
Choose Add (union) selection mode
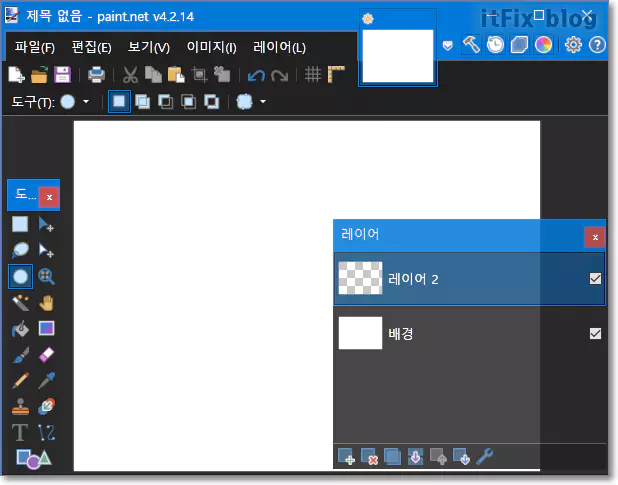(x=142, y=102)
